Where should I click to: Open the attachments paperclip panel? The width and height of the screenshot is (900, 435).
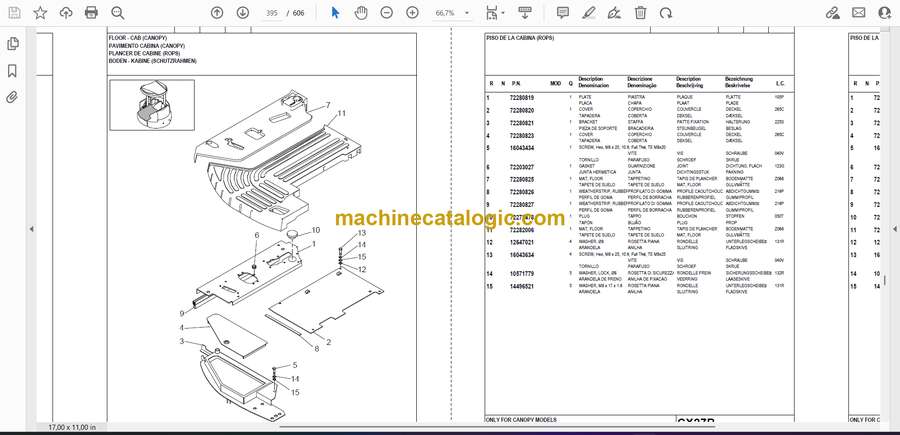(x=12, y=97)
